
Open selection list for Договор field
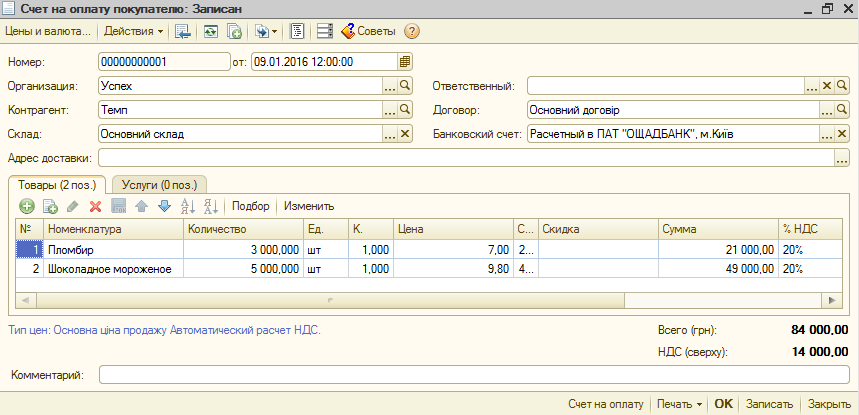tap(827, 109)
